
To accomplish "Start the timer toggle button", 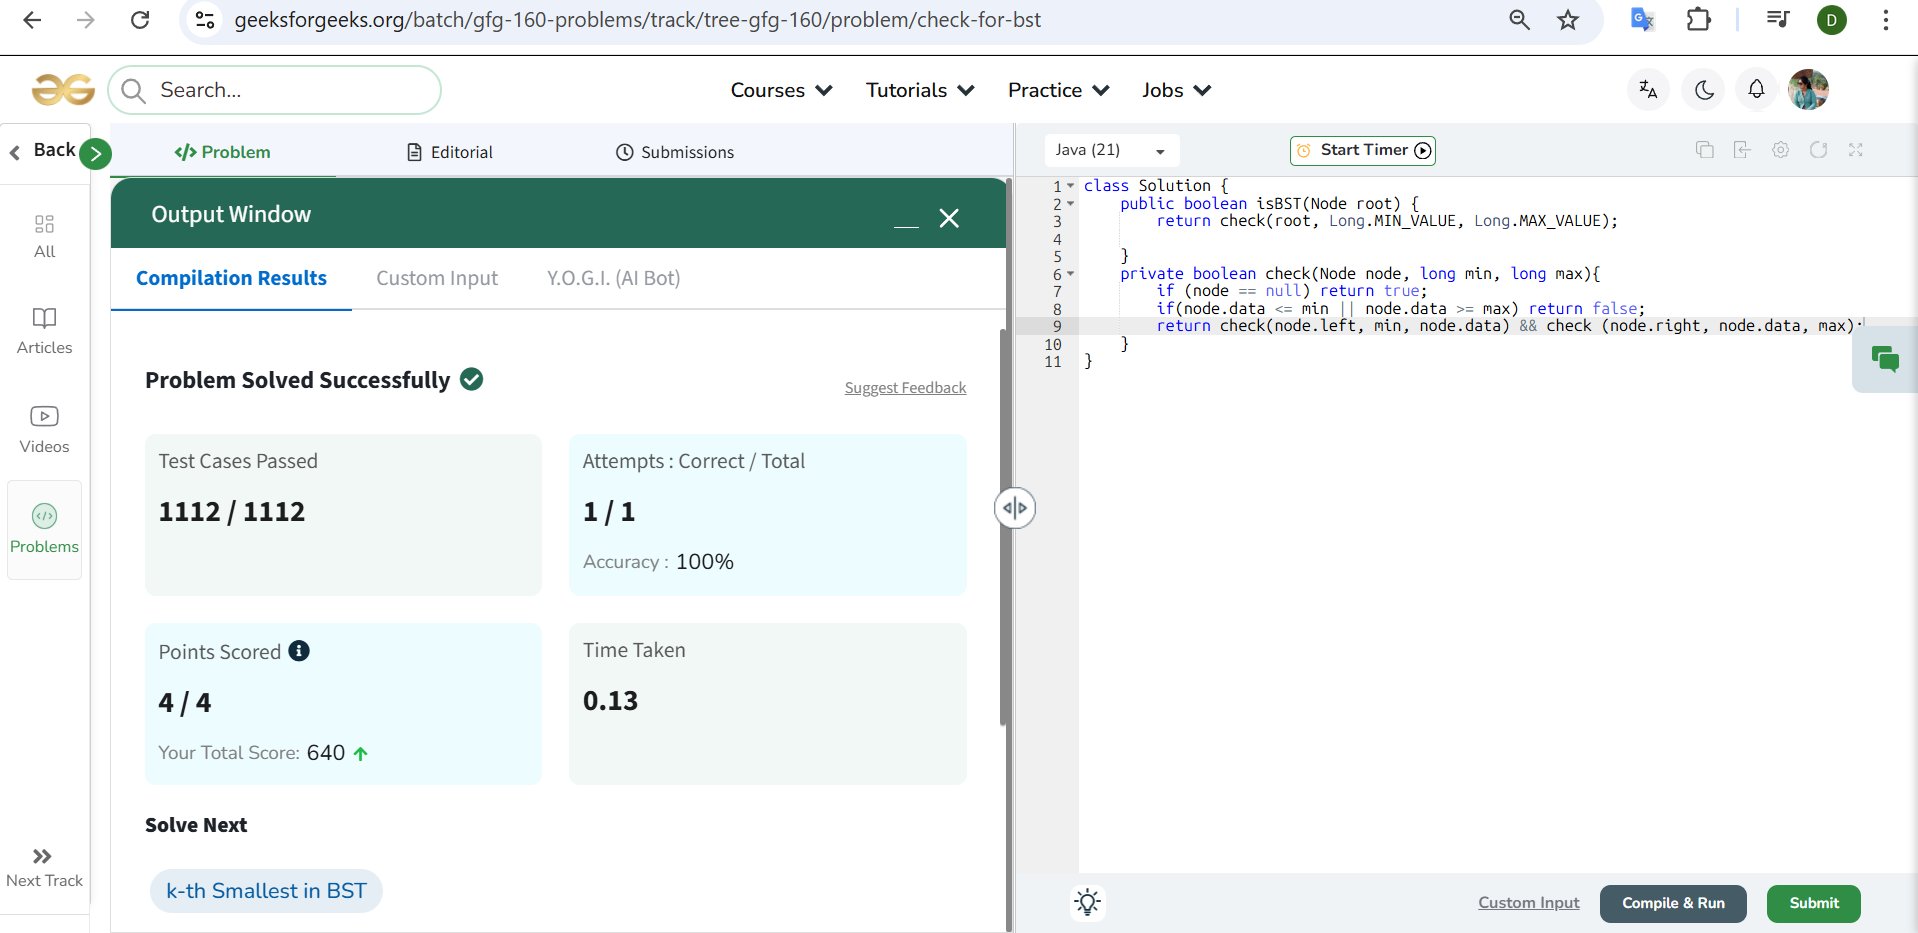I will (1363, 150).
